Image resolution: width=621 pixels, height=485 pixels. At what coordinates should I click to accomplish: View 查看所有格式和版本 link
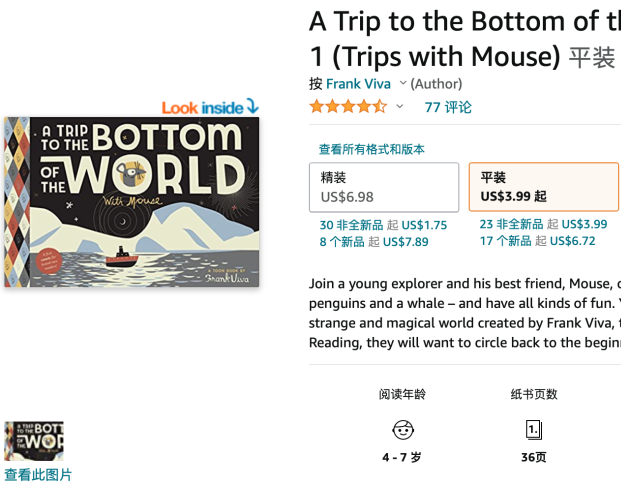point(372,149)
